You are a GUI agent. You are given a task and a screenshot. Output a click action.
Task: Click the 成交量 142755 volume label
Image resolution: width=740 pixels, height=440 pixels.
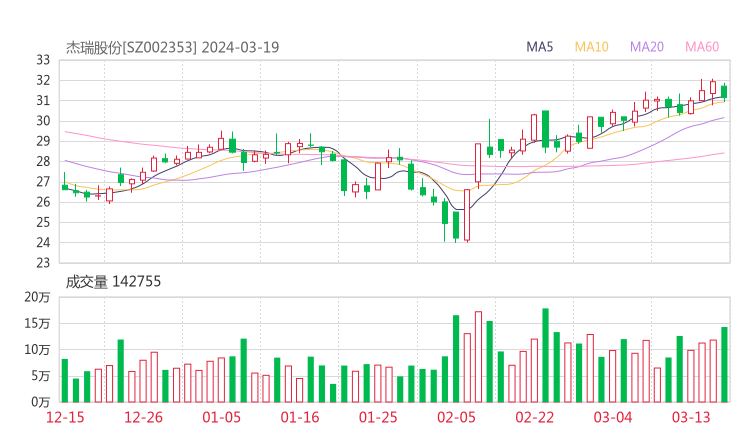pyautogui.click(x=113, y=282)
